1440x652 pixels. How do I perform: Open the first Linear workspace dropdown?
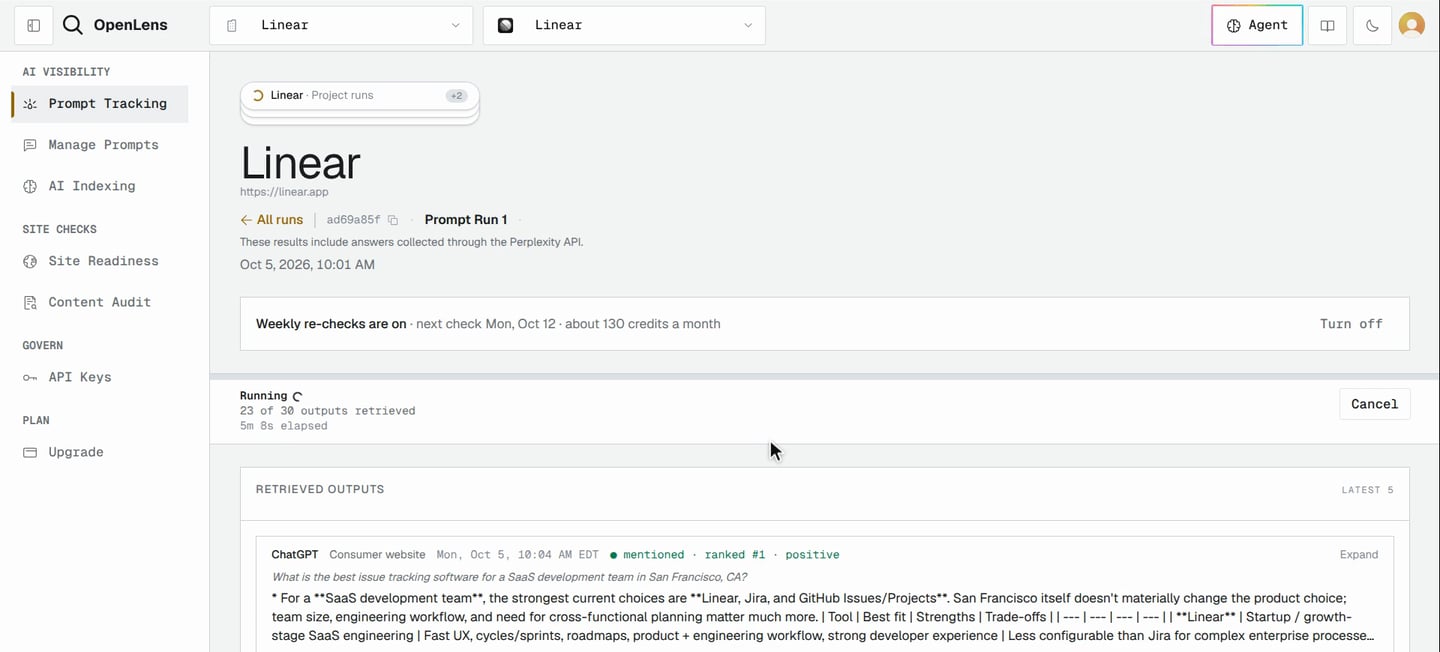click(341, 26)
